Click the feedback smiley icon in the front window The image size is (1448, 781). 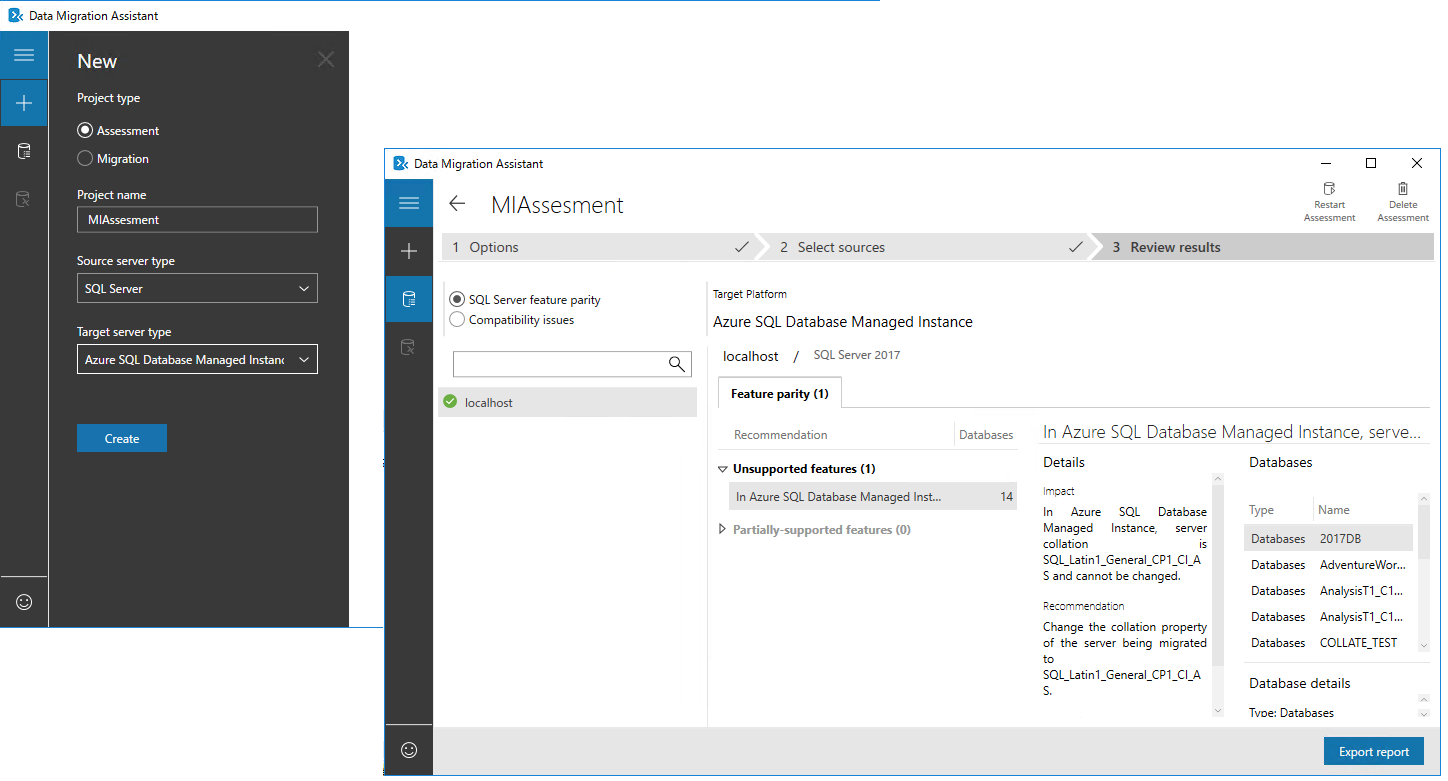coord(408,750)
